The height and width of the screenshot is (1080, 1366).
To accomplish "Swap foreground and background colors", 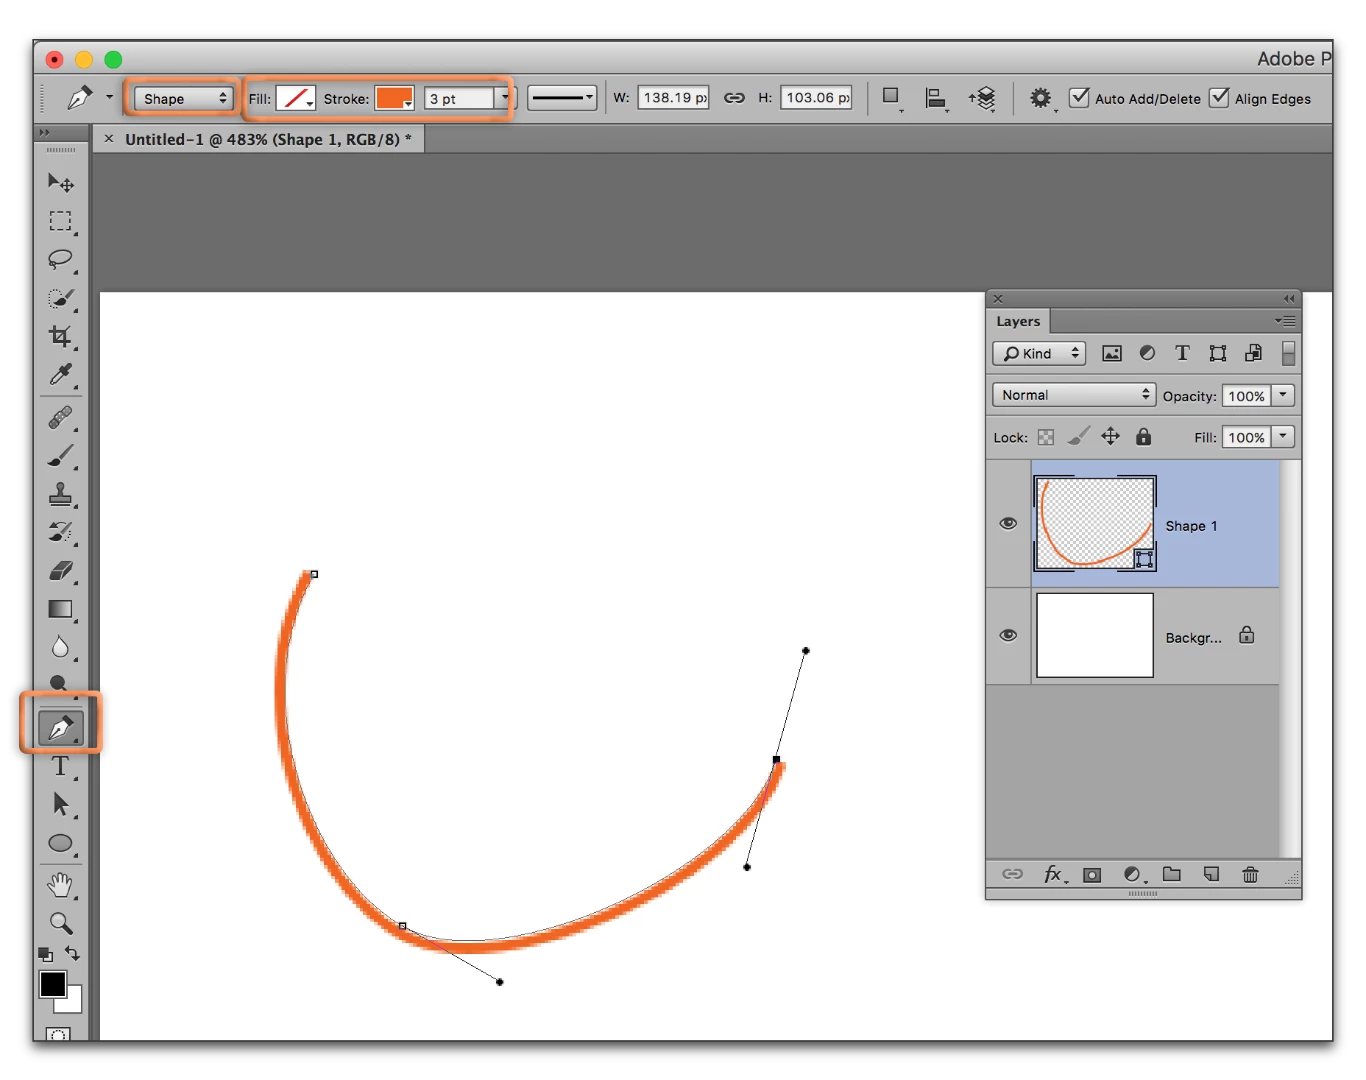I will [x=72, y=953].
